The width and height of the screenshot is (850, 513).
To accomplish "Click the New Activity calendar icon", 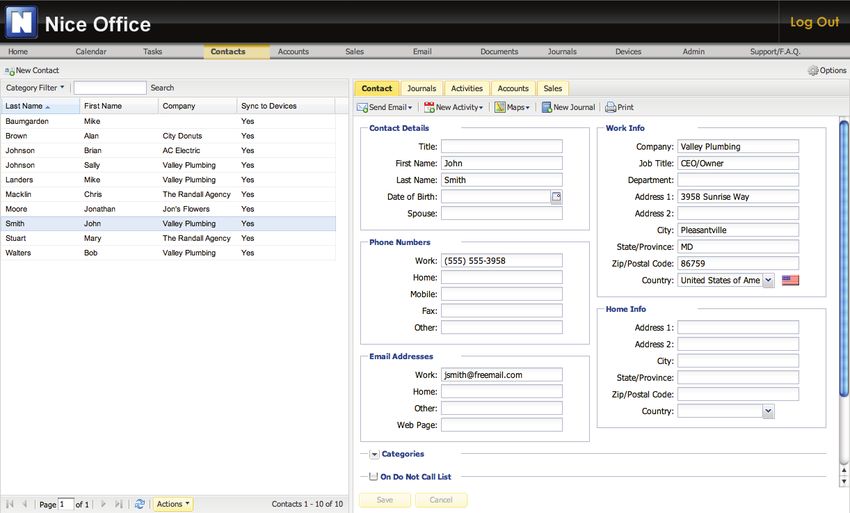I will pos(429,107).
